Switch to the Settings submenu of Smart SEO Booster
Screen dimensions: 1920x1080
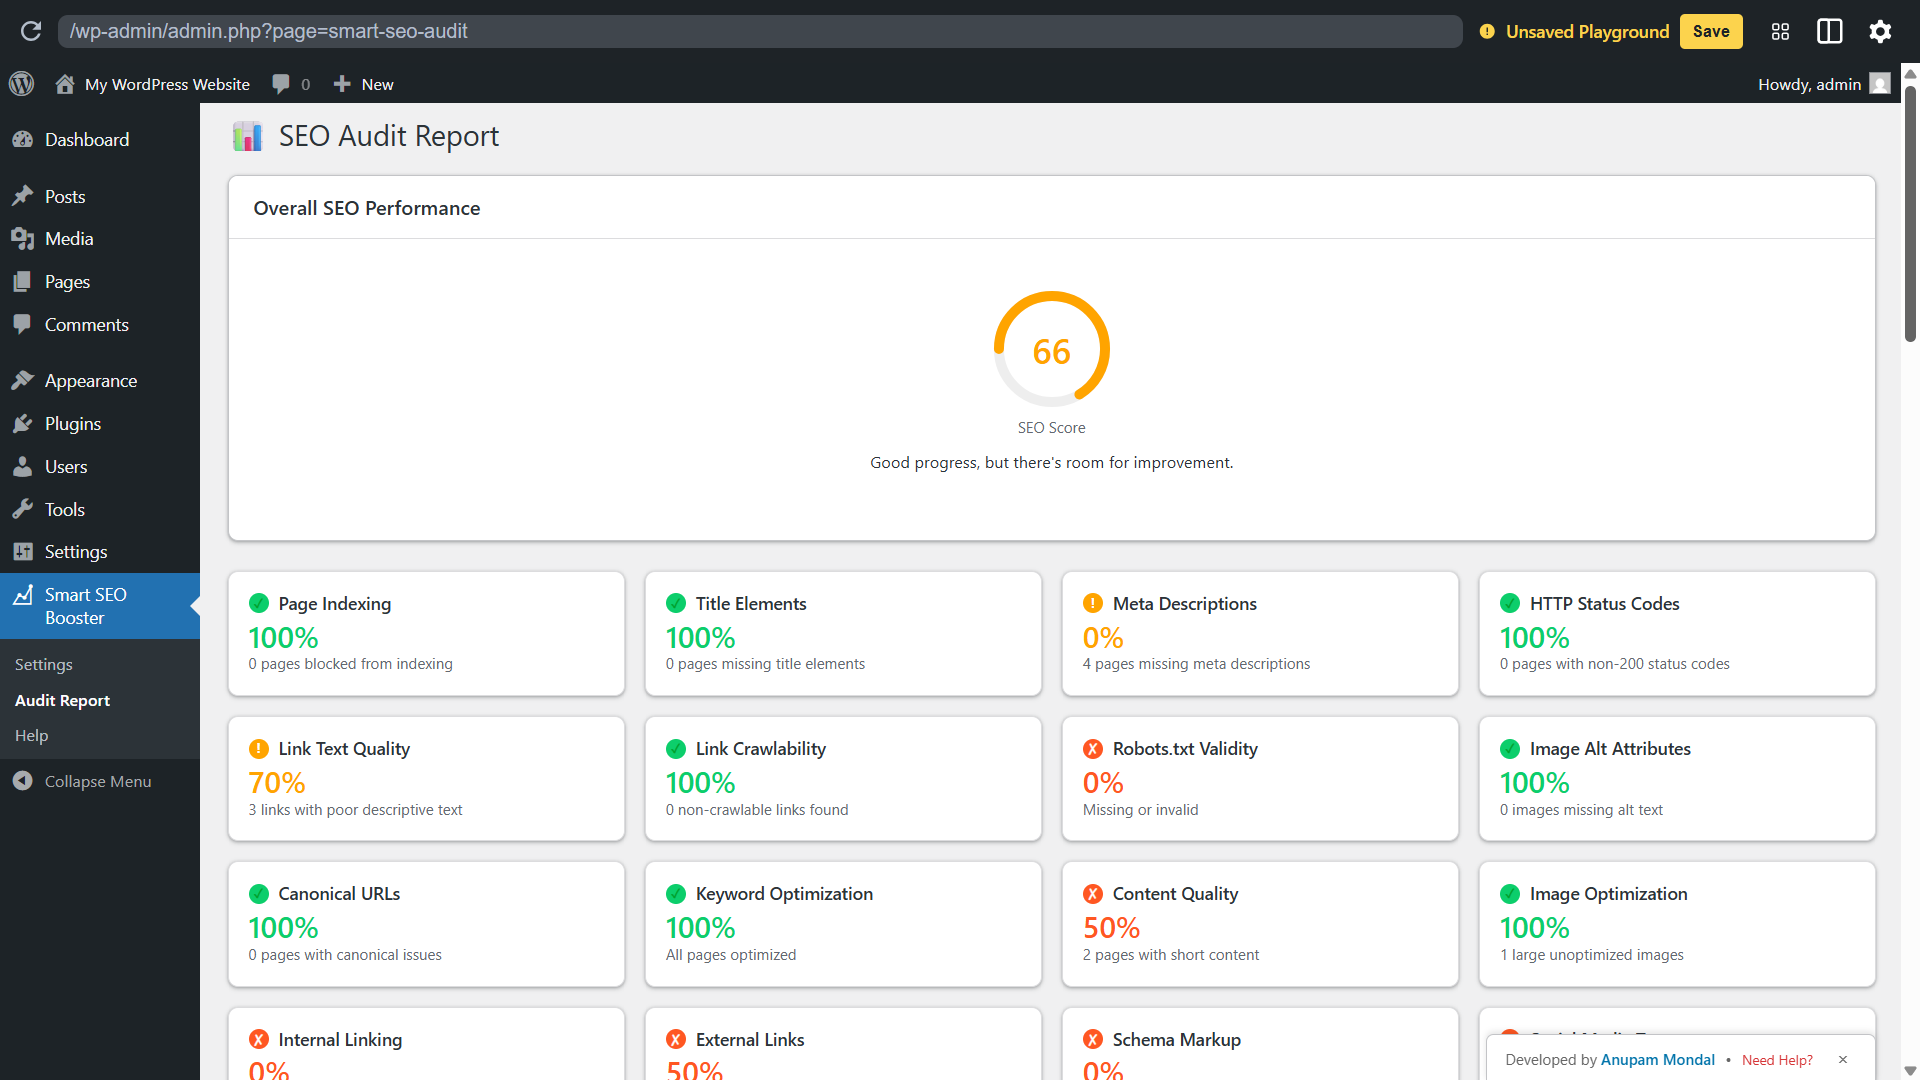click(x=43, y=664)
